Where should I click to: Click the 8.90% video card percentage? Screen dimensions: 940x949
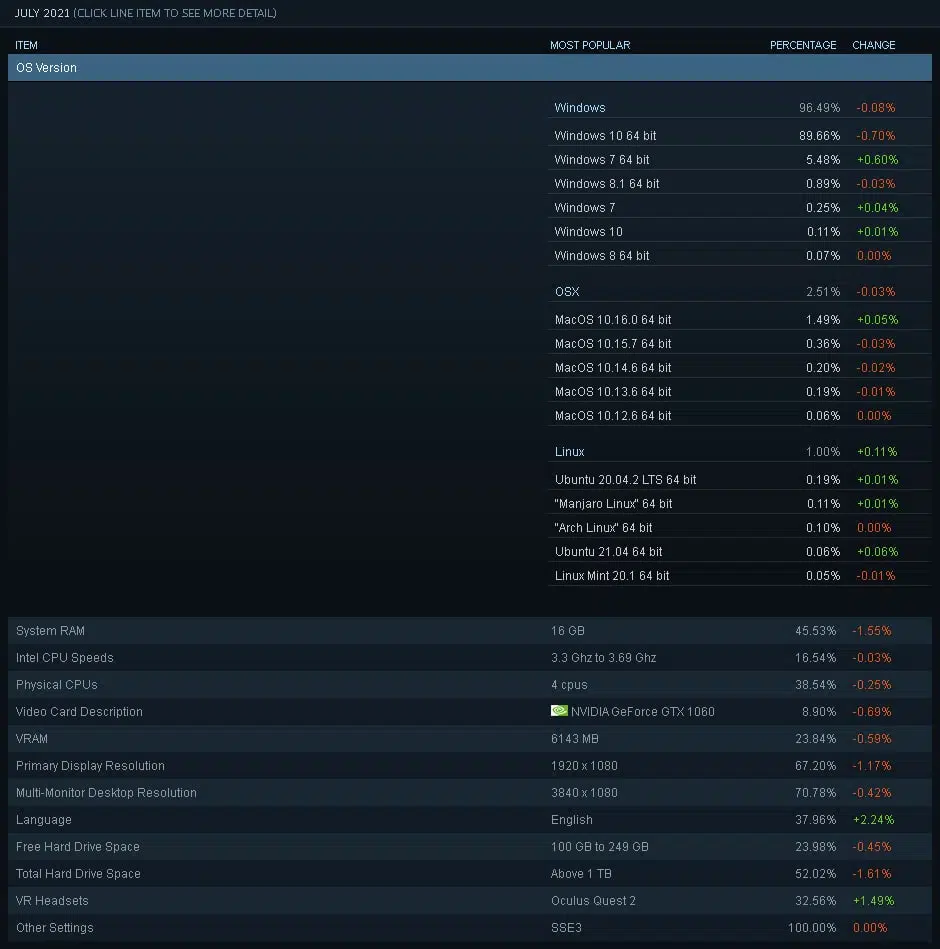[x=819, y=712]
